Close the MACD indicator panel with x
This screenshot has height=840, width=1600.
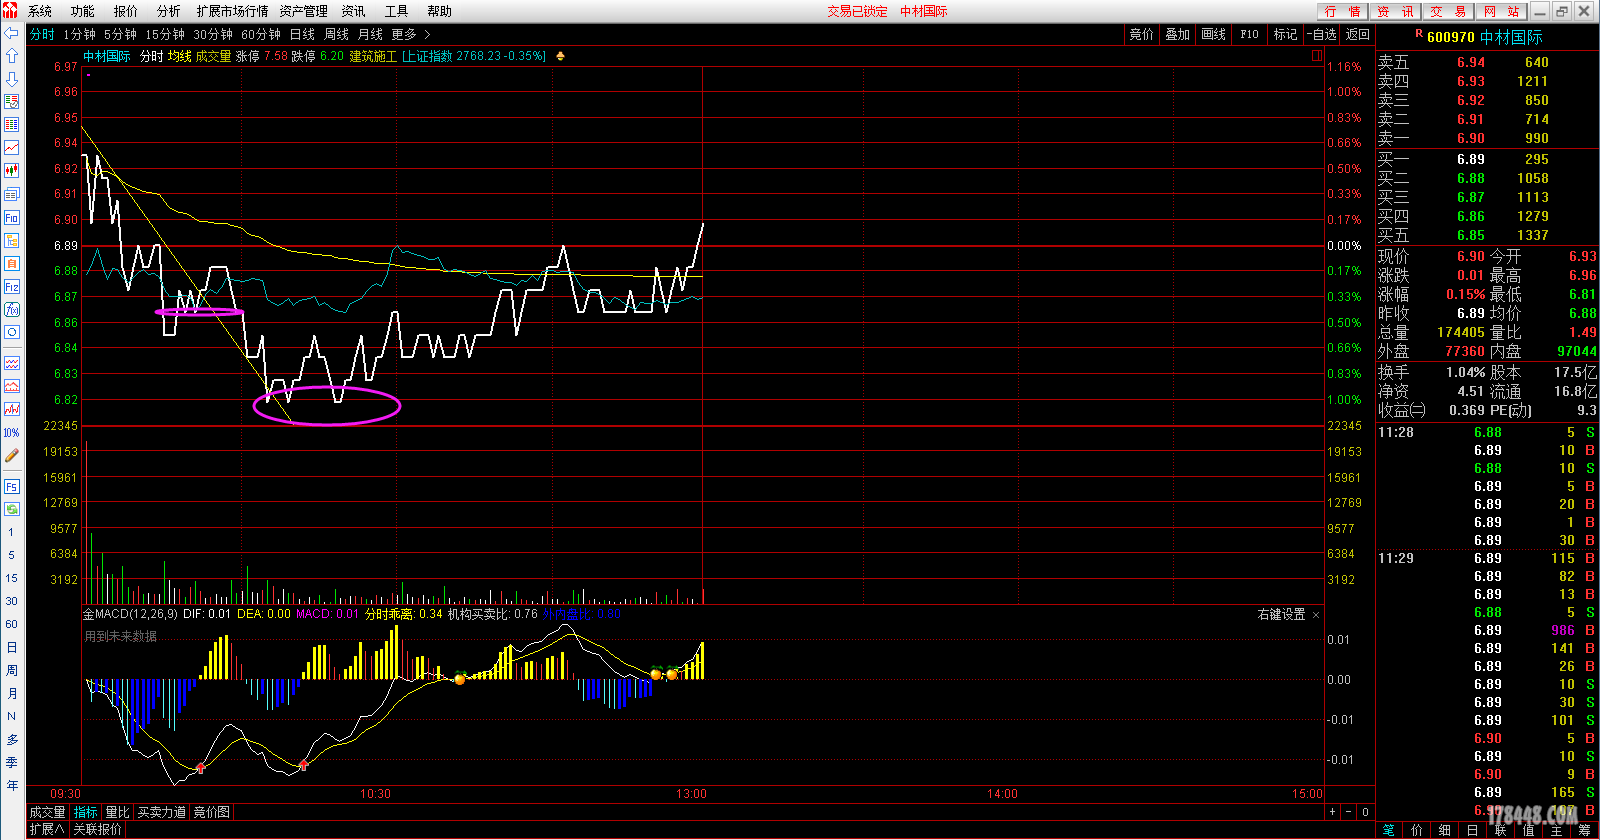coord(1316,615)
